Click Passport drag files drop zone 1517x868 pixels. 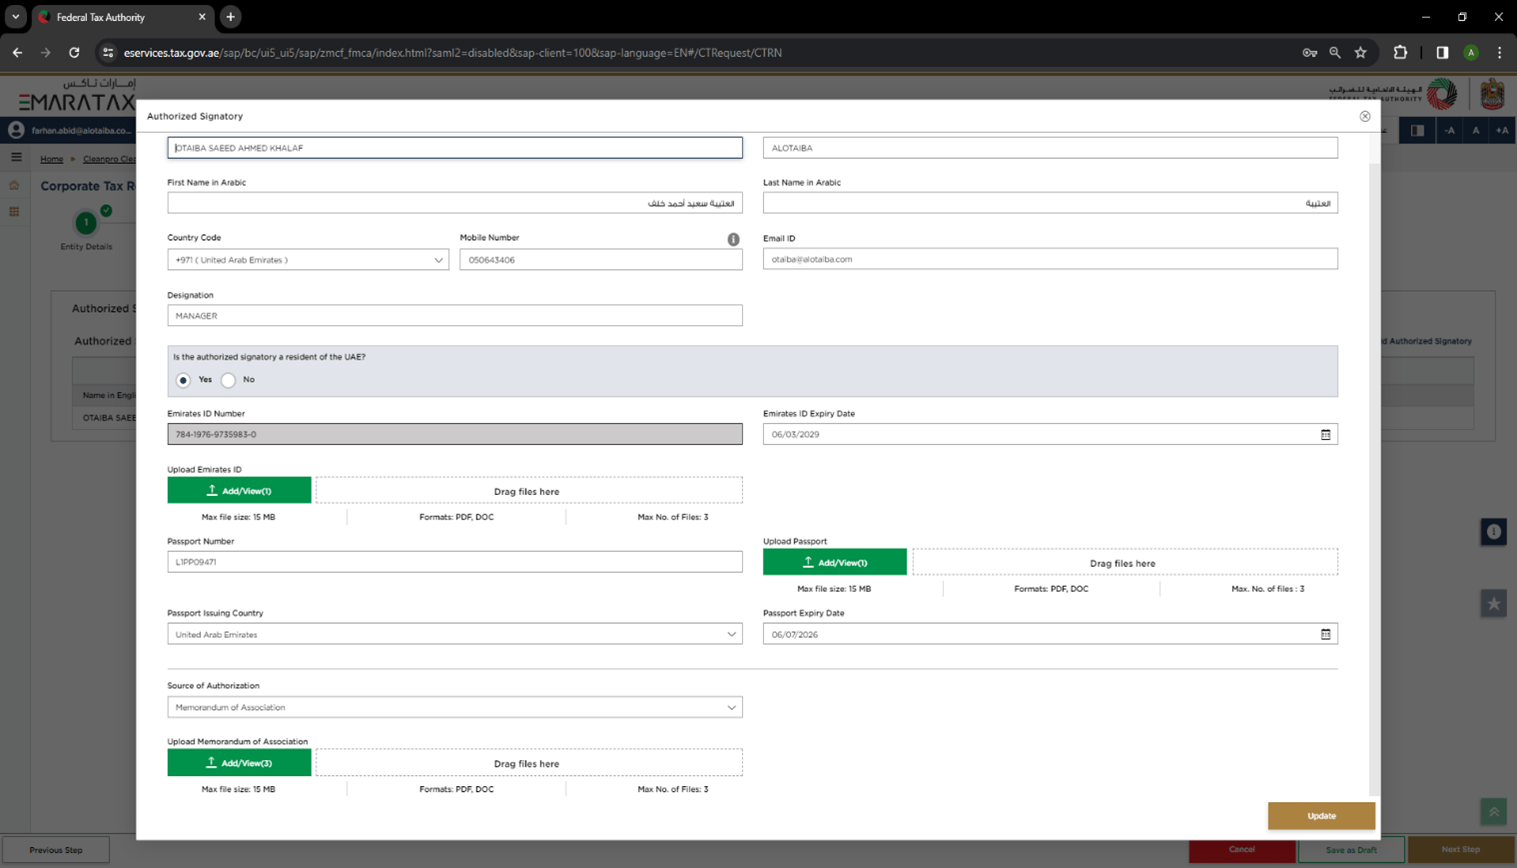click(1125, 562)
